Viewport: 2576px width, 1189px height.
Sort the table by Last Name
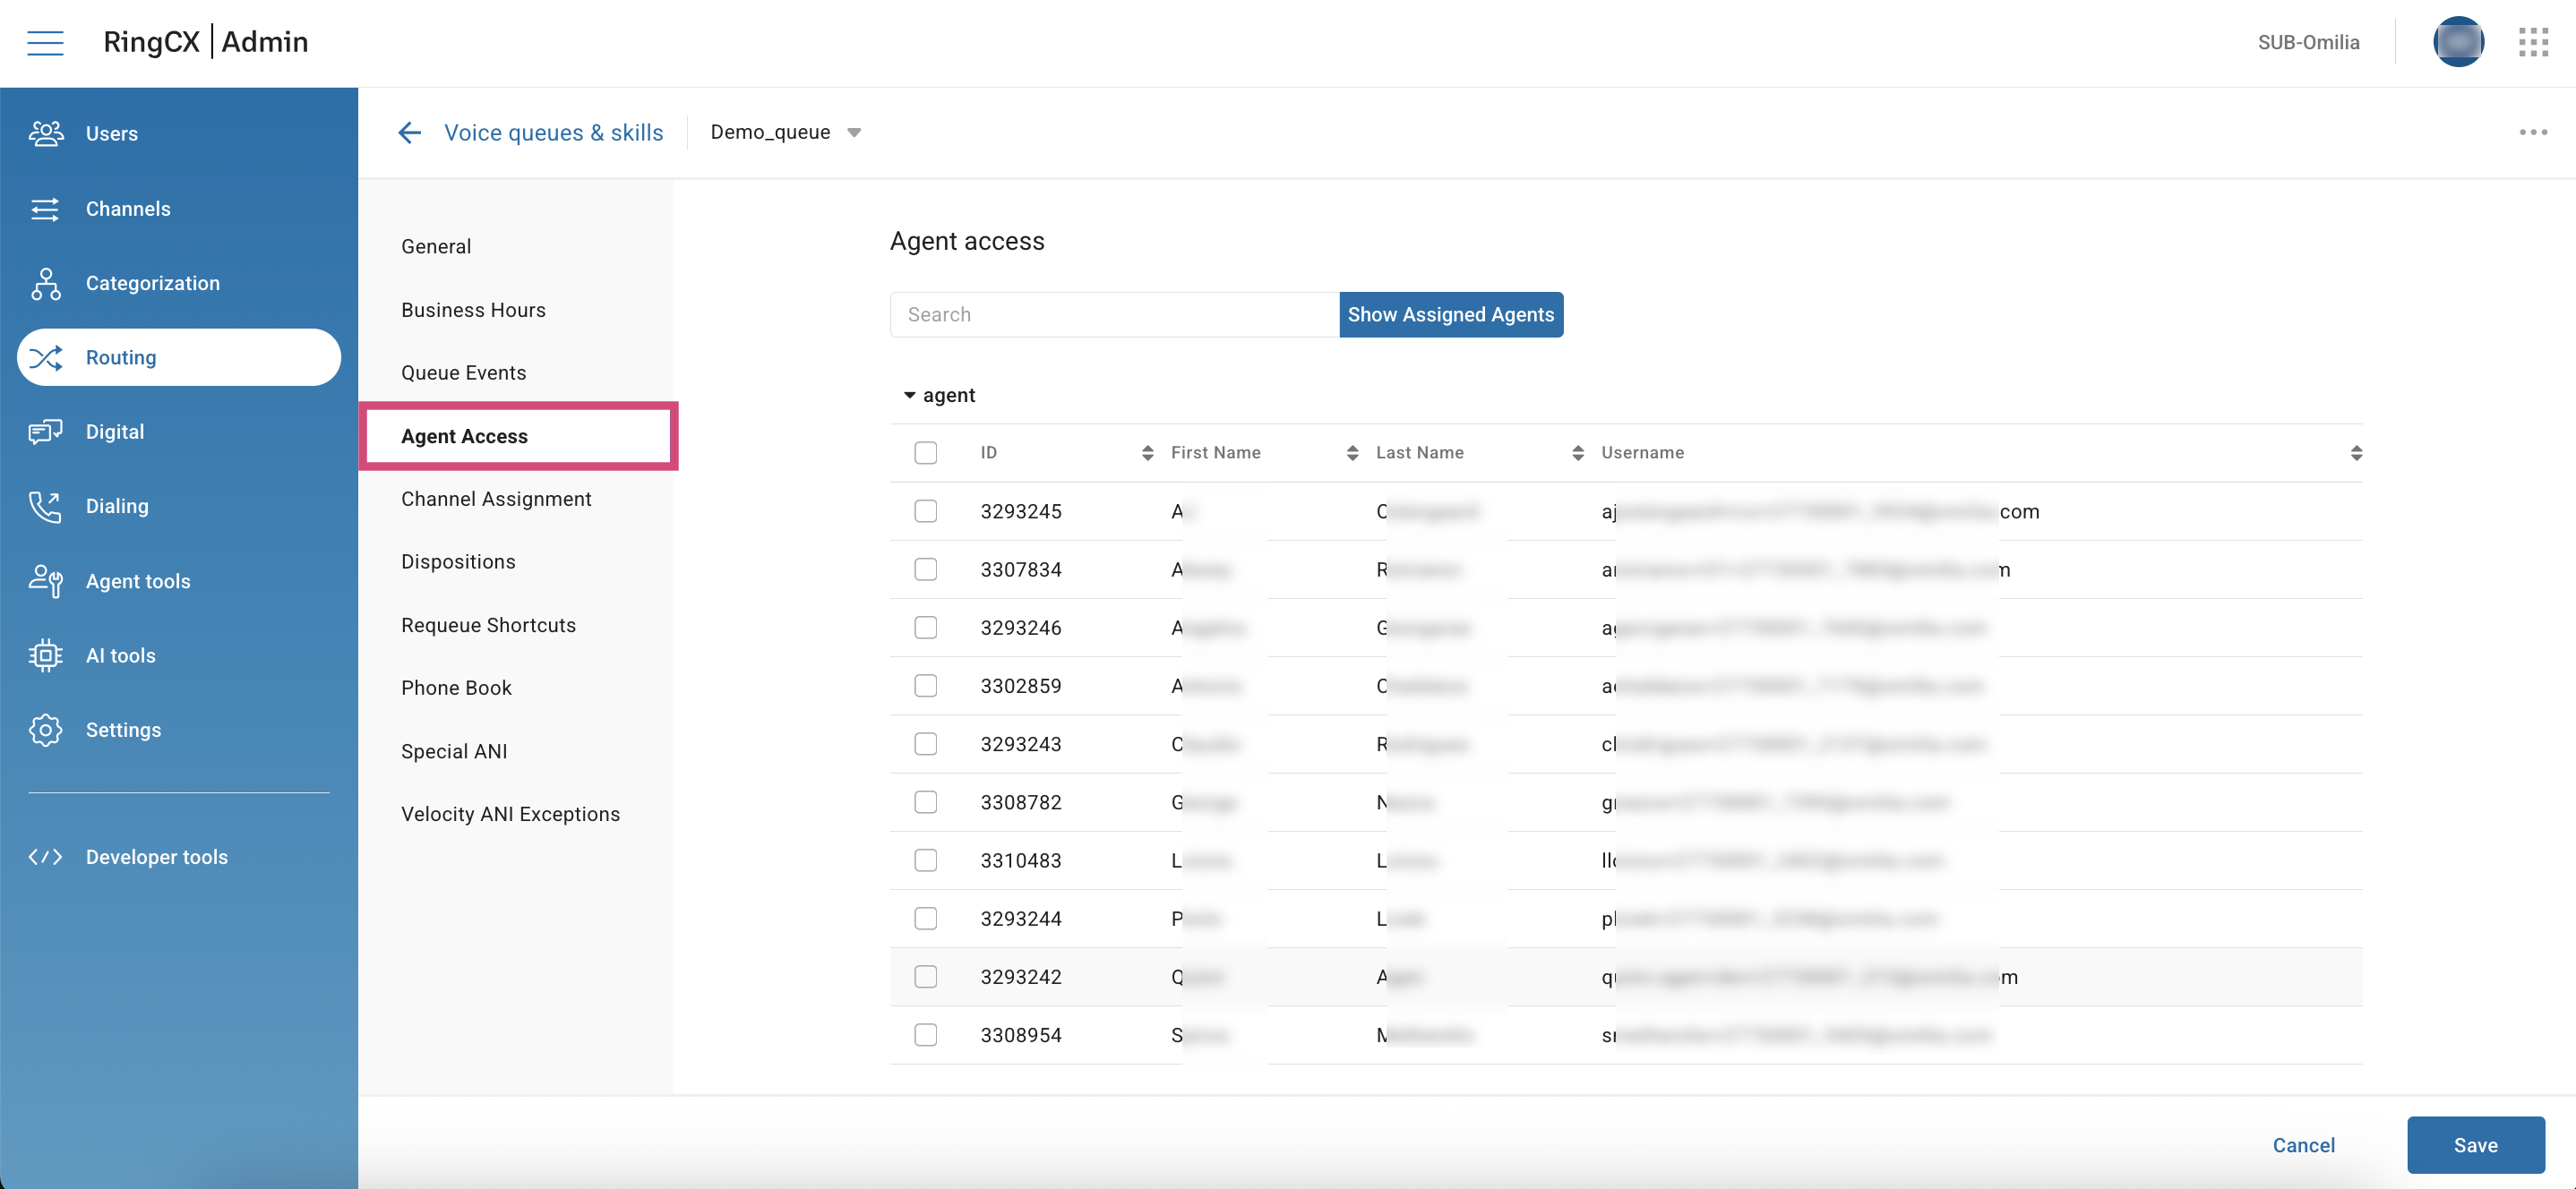1577,452
